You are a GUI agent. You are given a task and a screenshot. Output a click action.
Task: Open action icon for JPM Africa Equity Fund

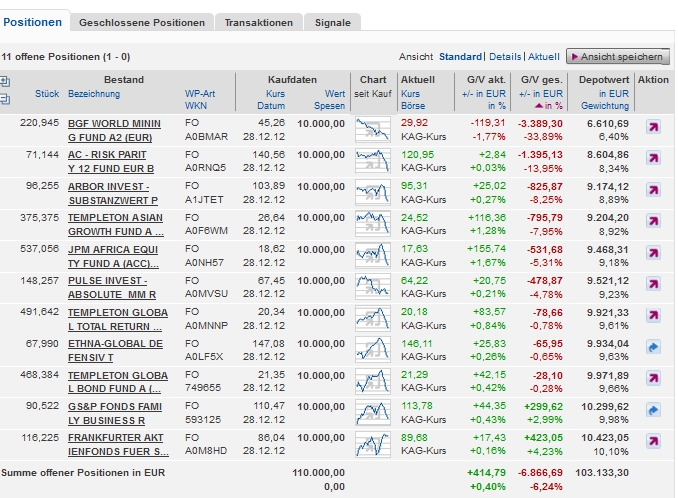coord(653,253)
